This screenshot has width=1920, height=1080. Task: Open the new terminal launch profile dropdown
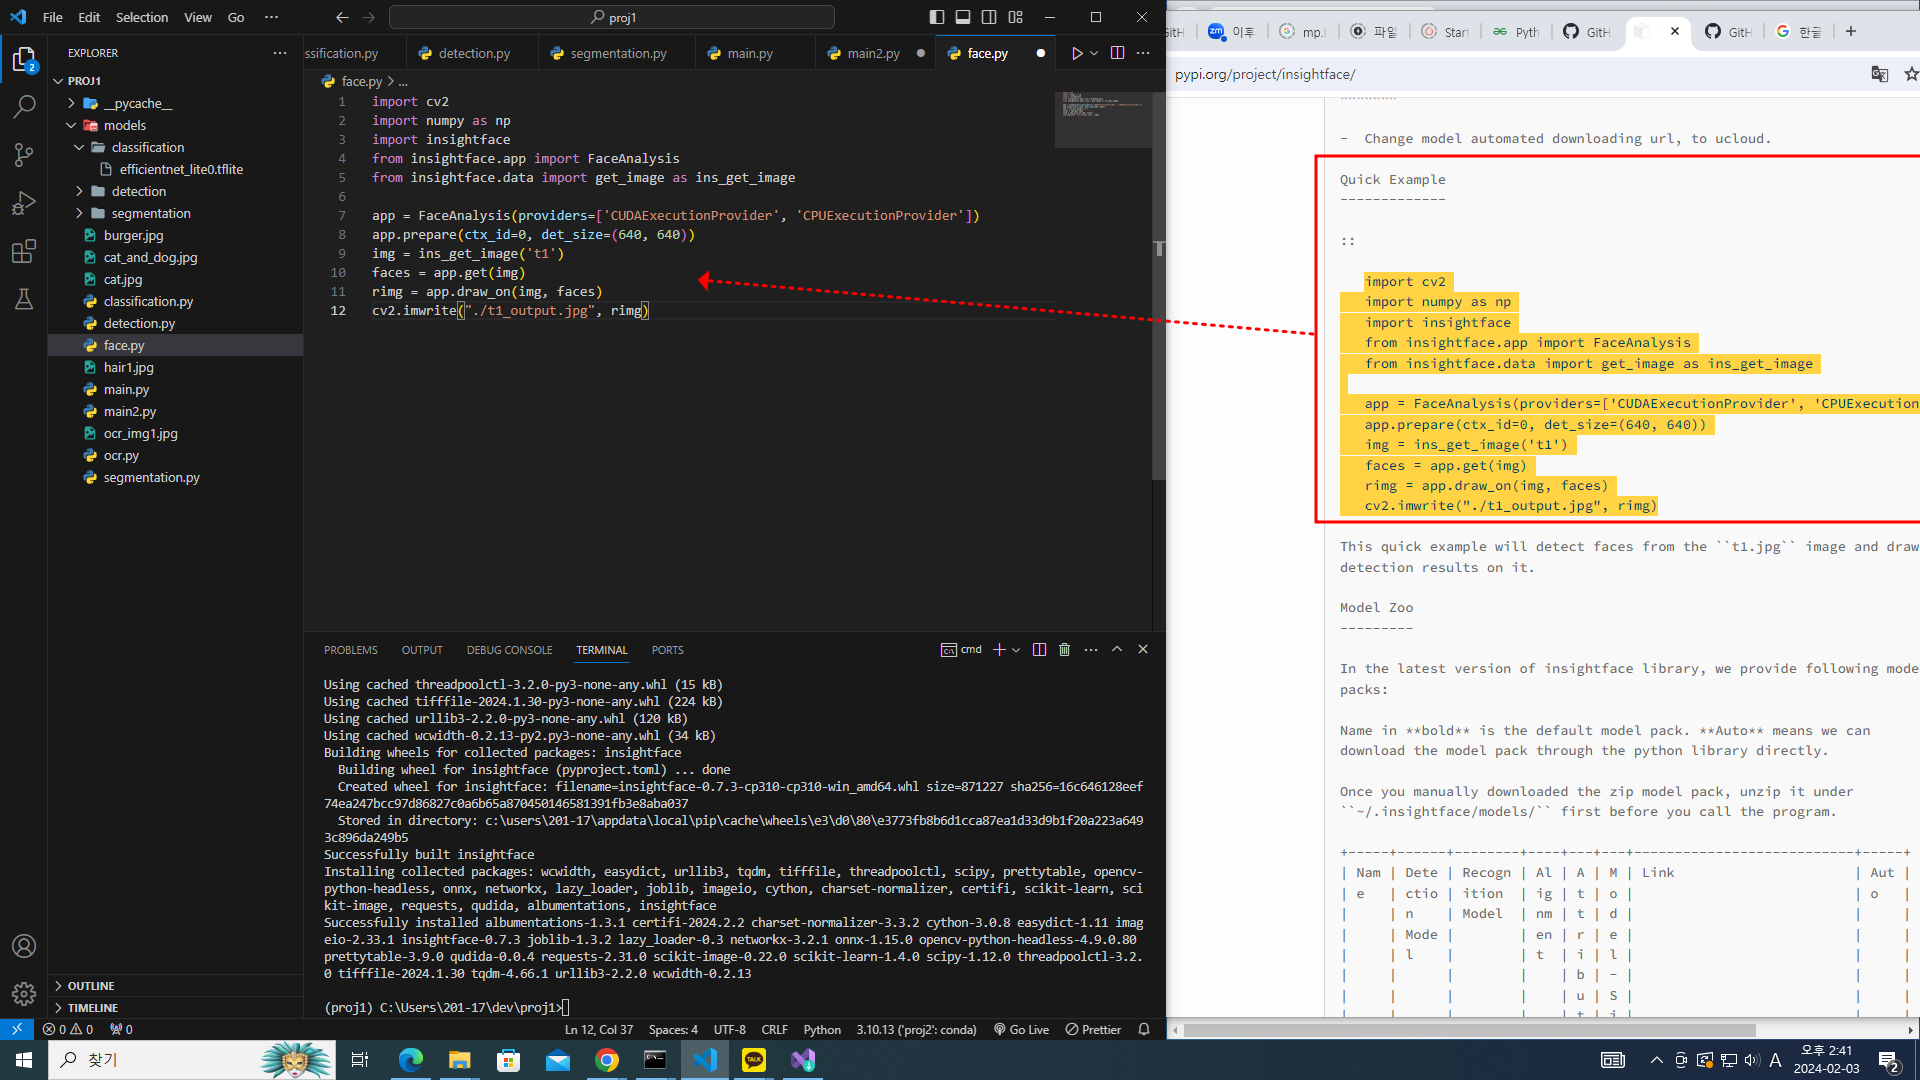click(x=1016, y=650)
